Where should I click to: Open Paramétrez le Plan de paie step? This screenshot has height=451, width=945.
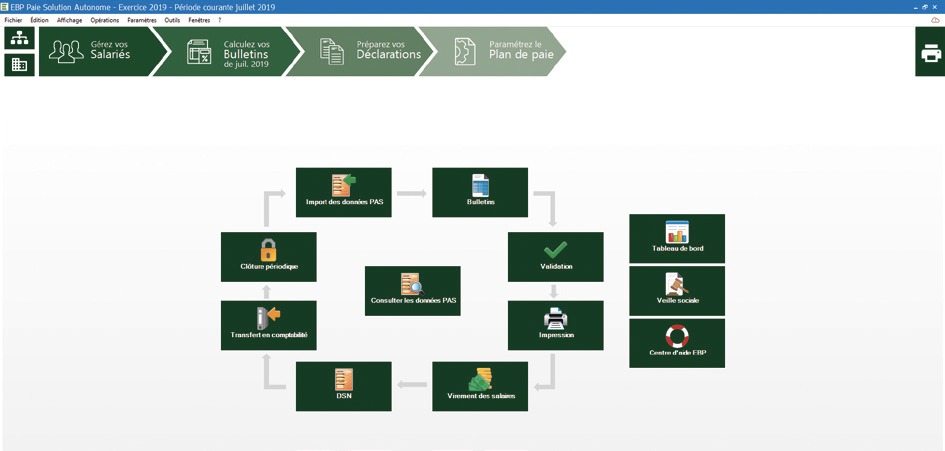coord(493,51)
